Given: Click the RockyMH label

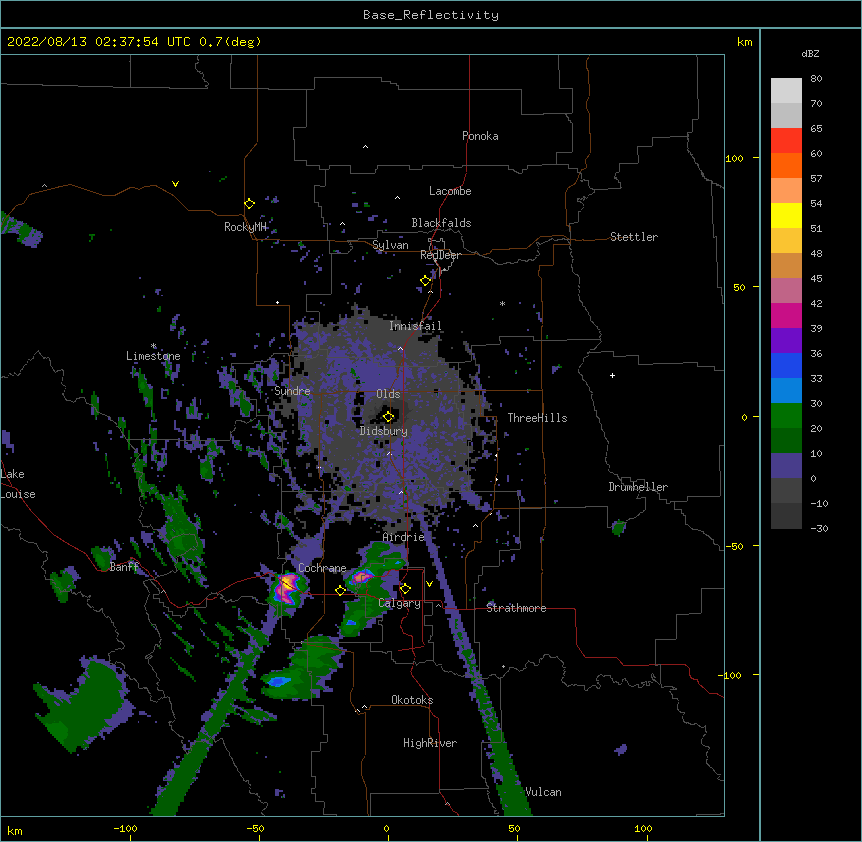Looking at the screenshot, I should tap(245, 226).
